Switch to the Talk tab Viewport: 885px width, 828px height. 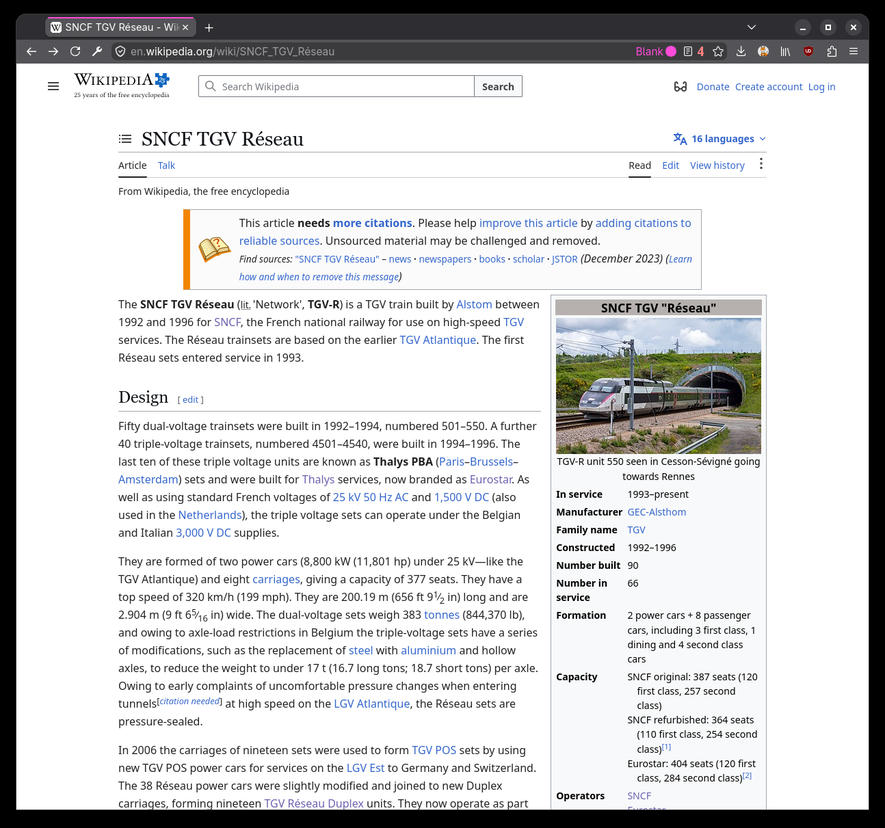click(x=166, y=165)
